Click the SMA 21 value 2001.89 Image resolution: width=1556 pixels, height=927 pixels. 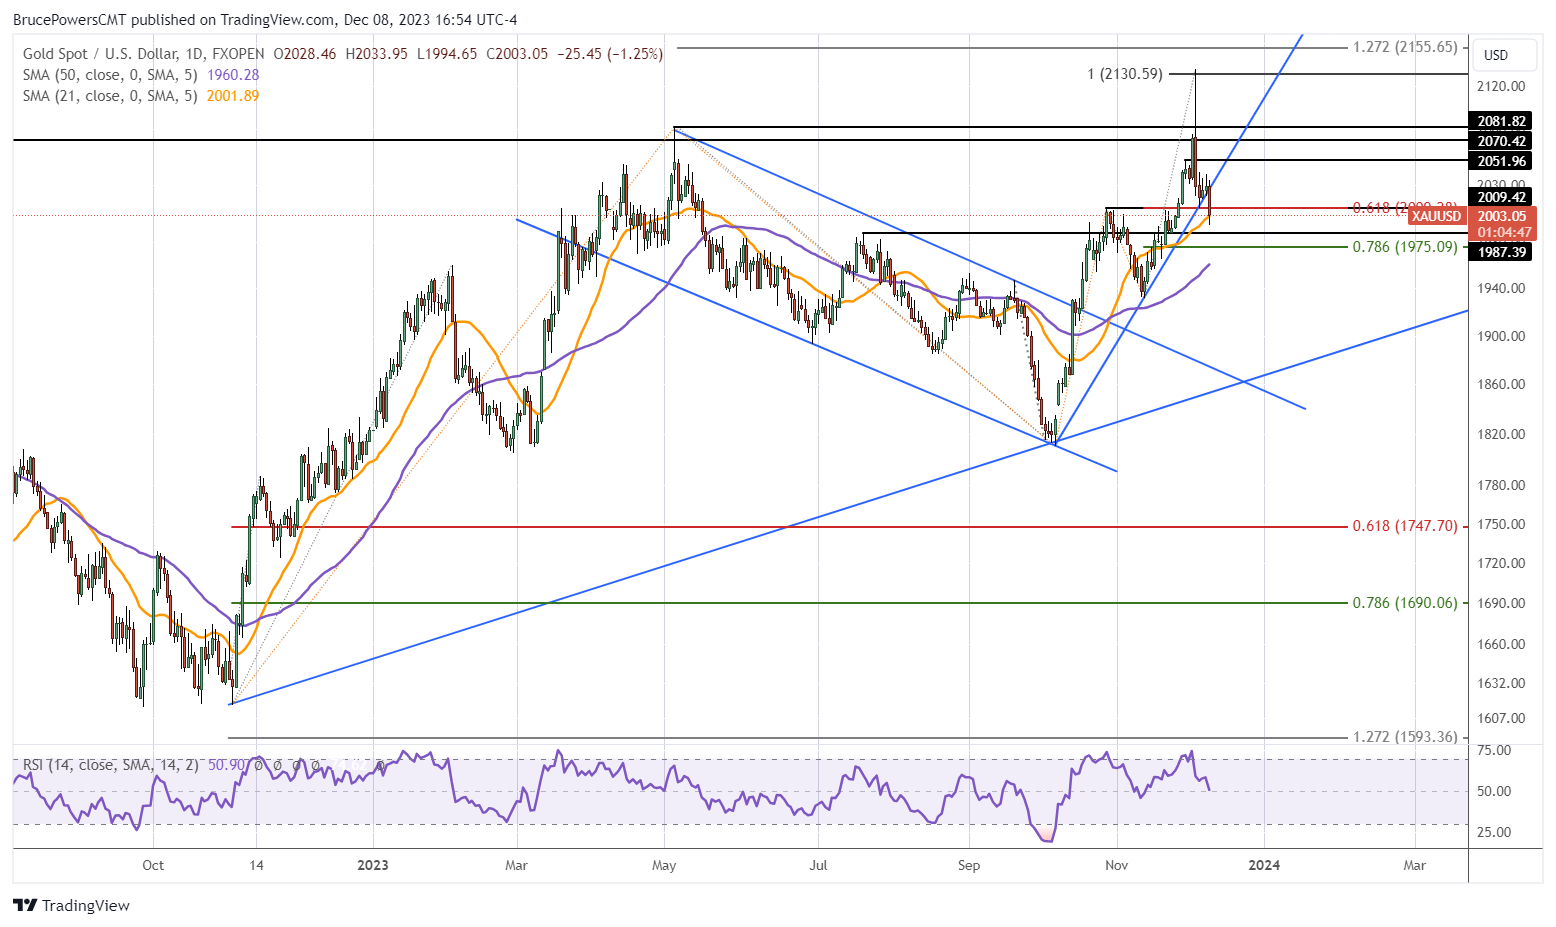[x=233, y=96]
